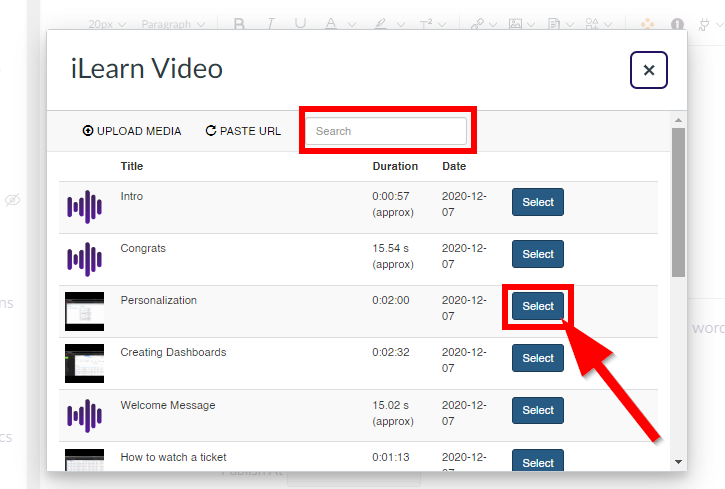Click the Paste URL button

point(243,131)
